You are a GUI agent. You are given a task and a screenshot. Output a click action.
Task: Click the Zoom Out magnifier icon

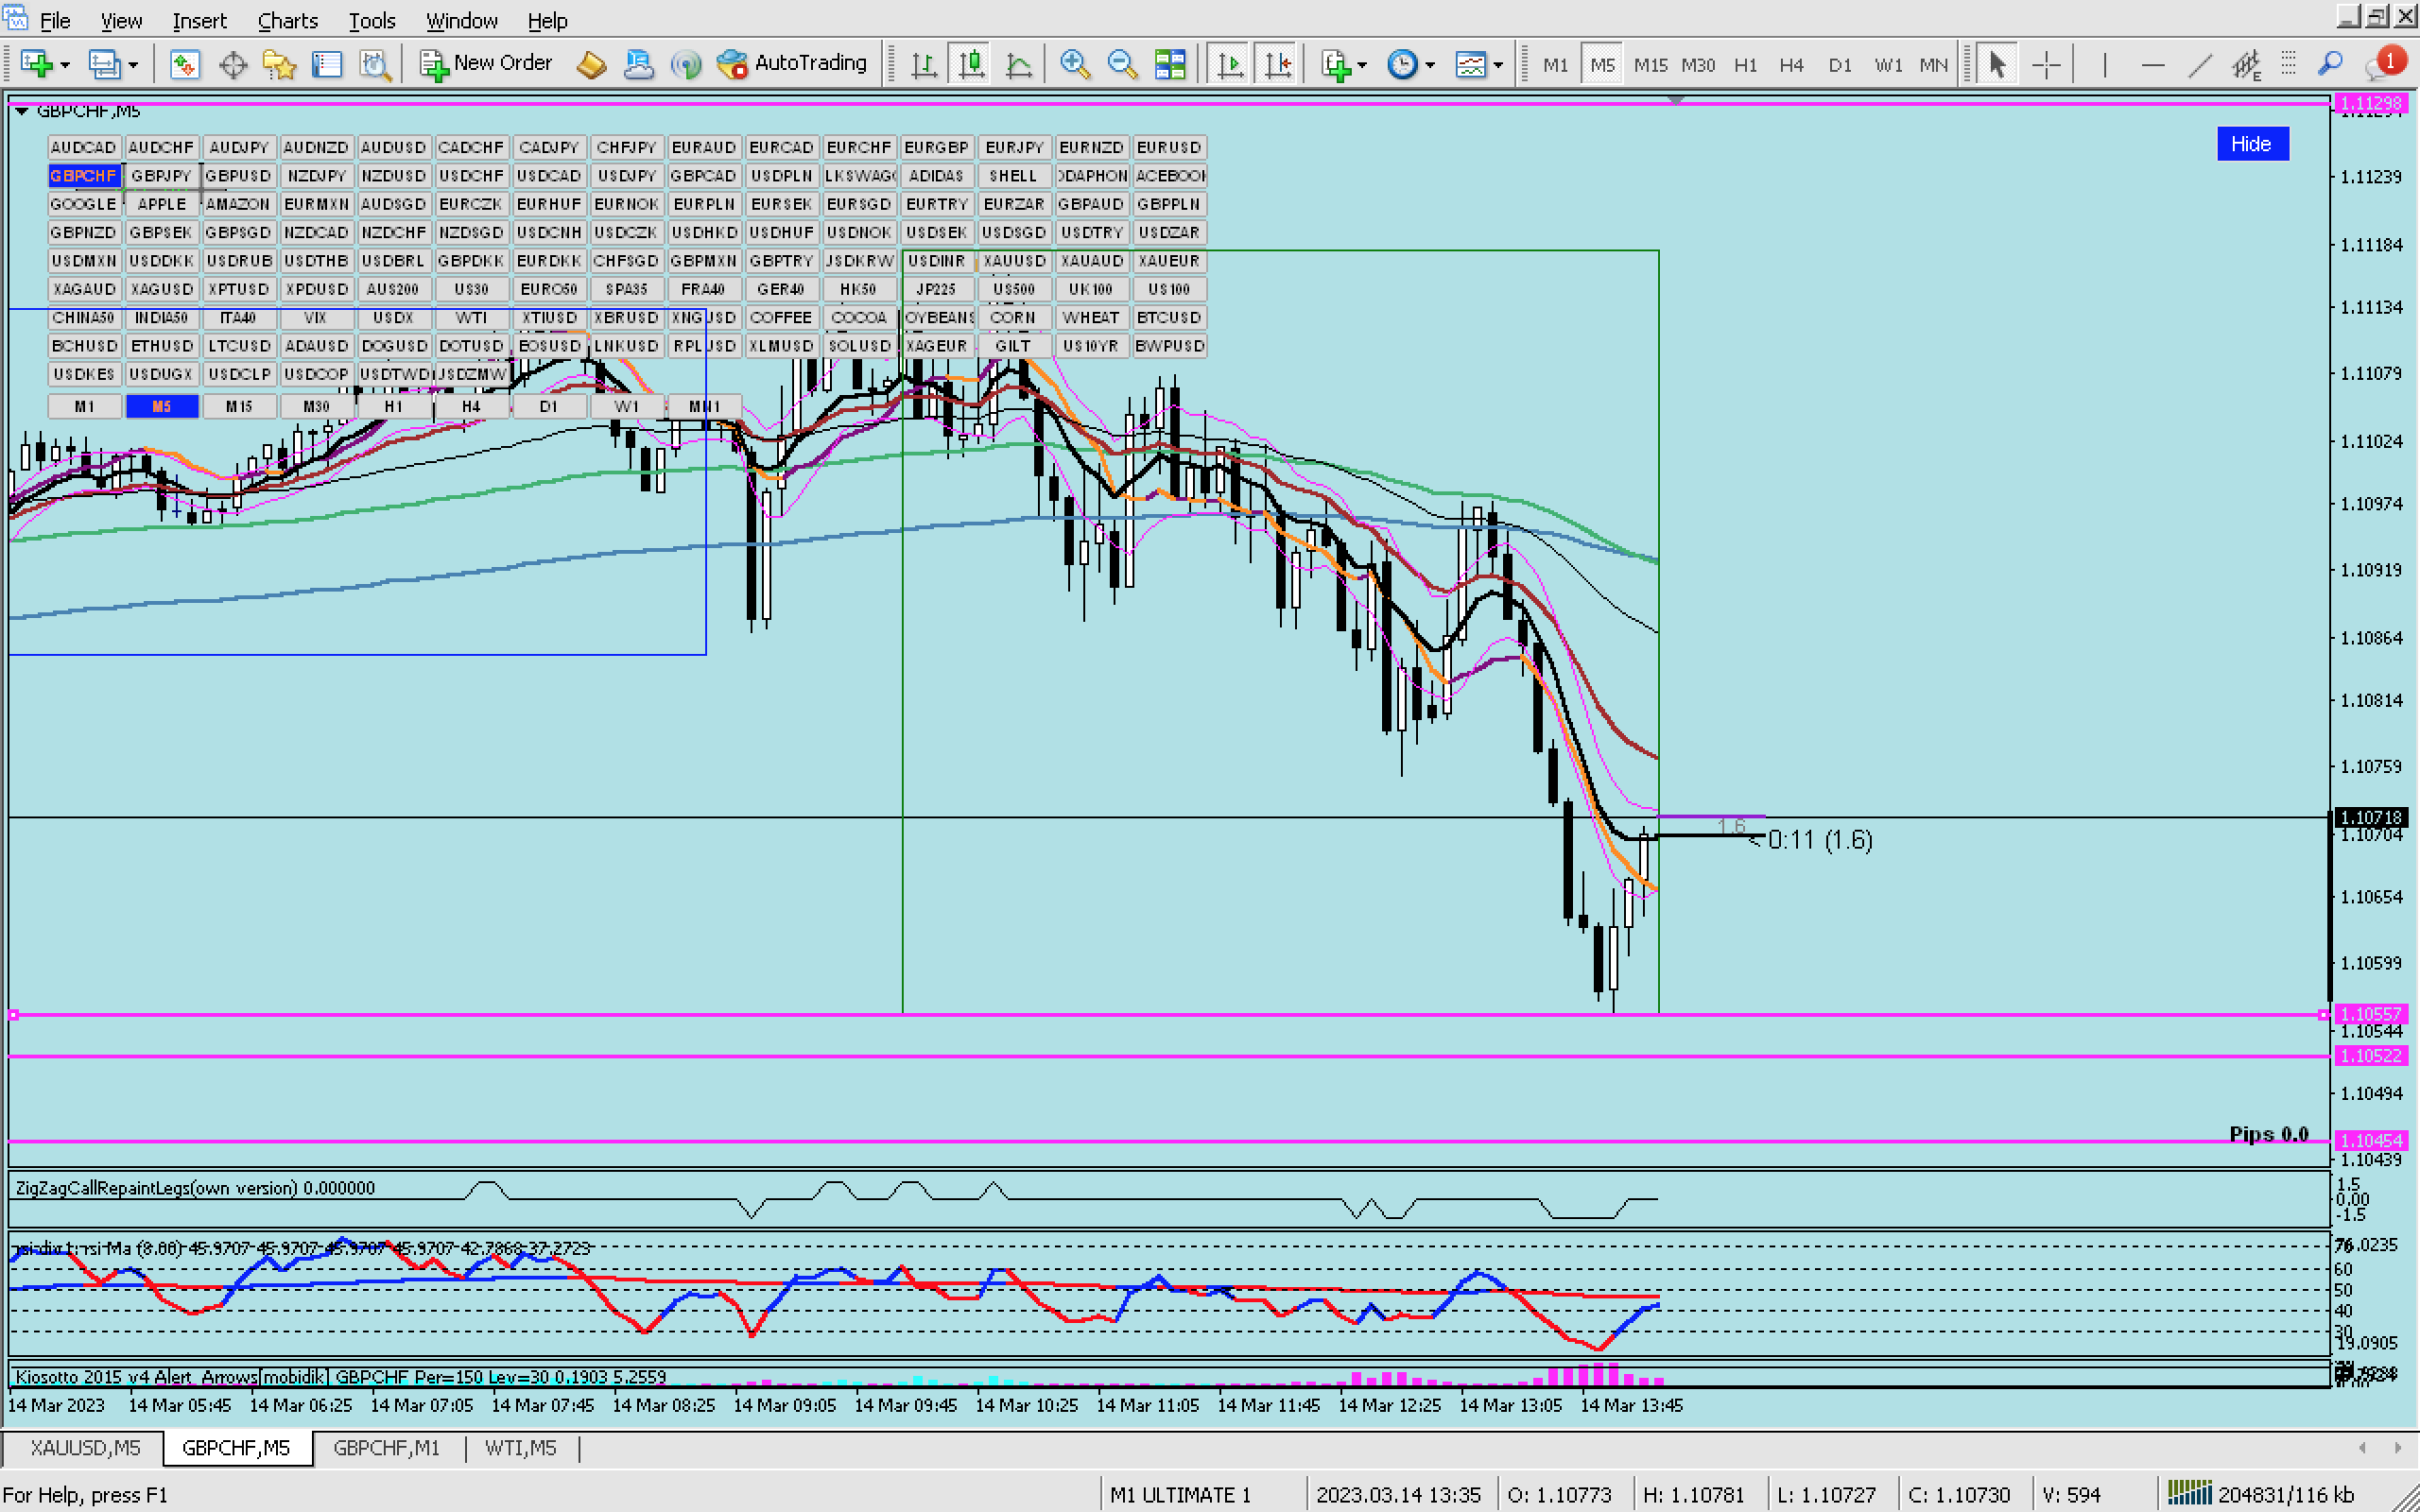coord(1122,64)
